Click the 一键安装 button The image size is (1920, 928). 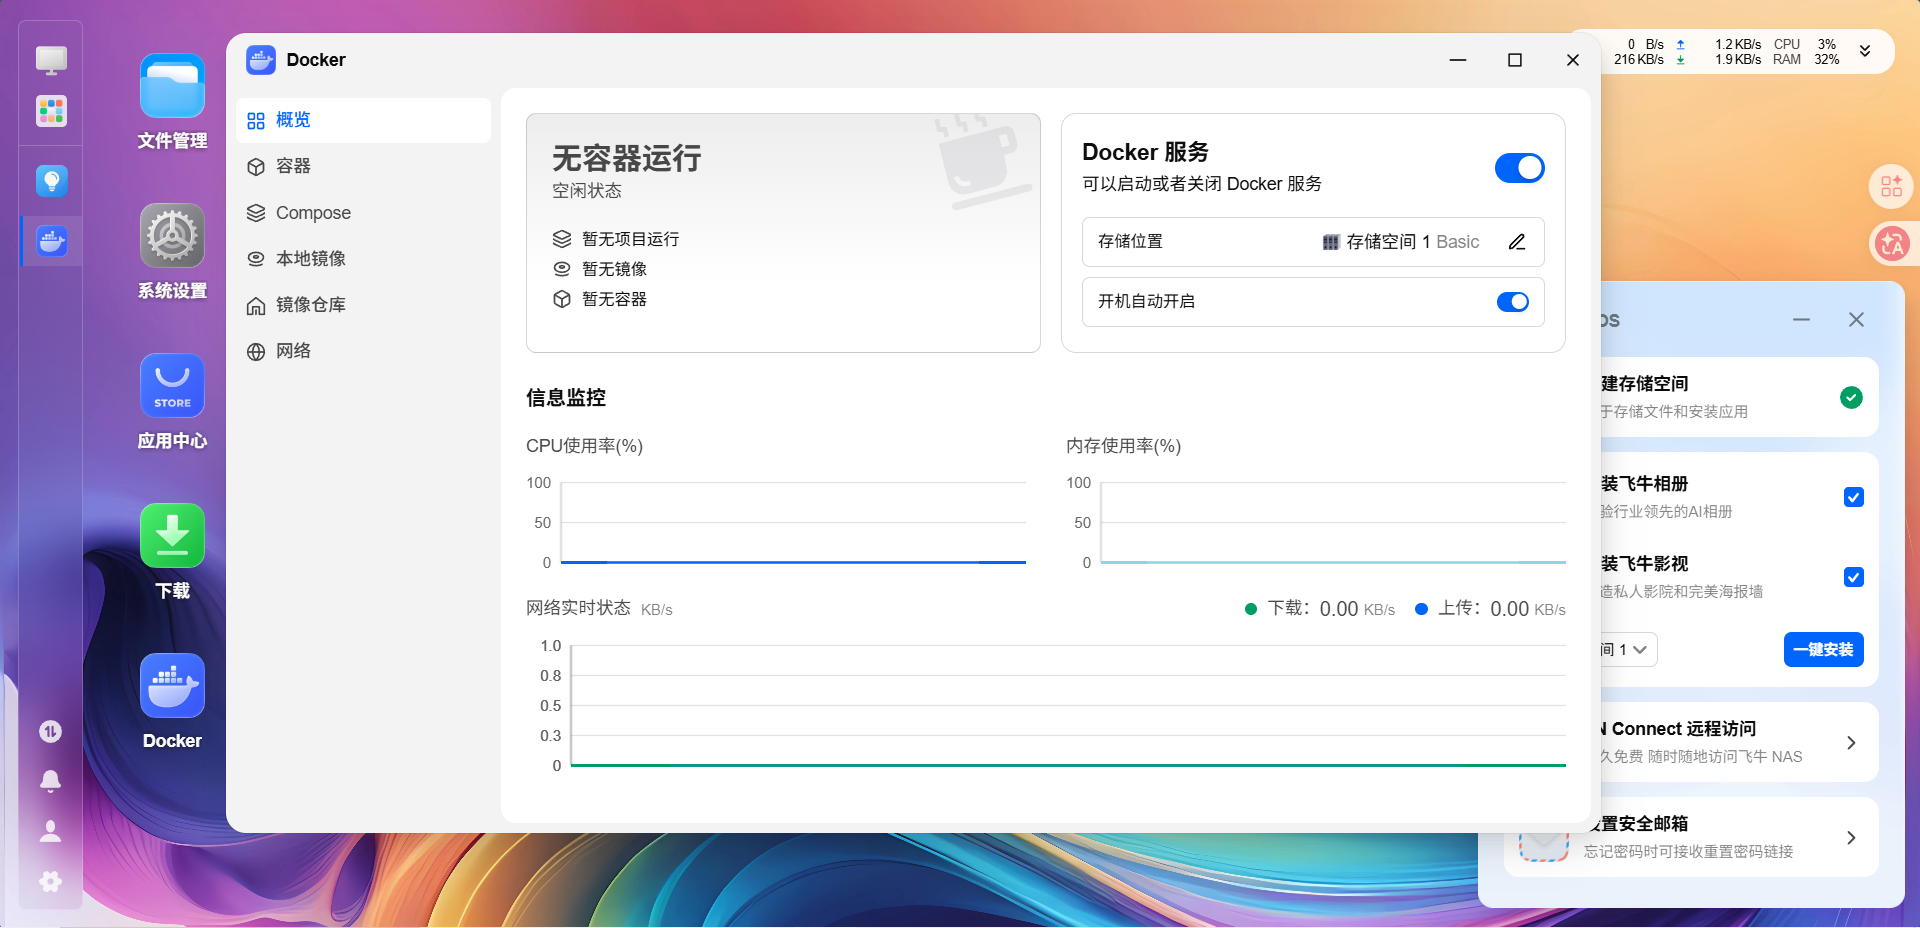(x=1823, y=650)
